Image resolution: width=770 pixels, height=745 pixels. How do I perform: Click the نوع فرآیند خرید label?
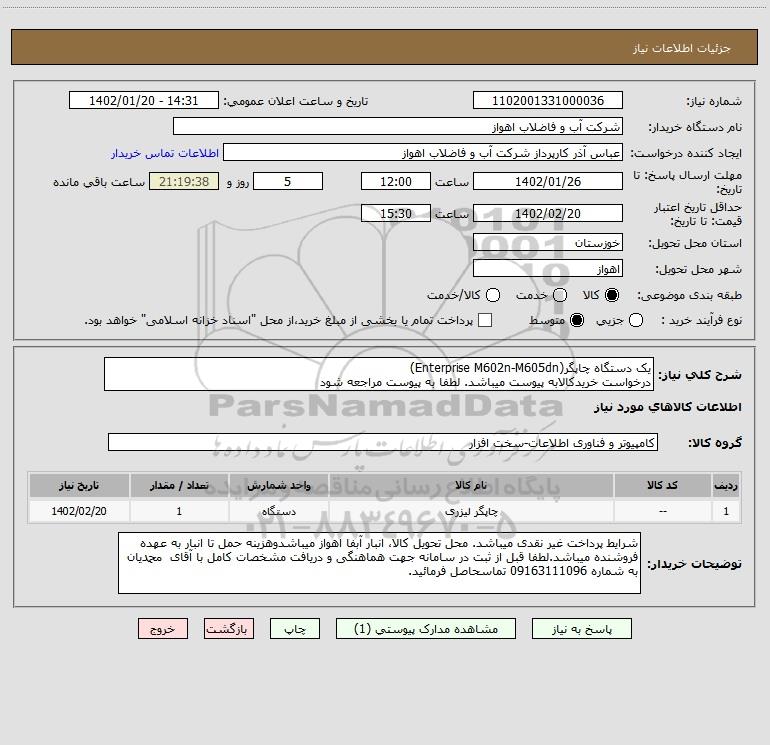click(701, 320)
